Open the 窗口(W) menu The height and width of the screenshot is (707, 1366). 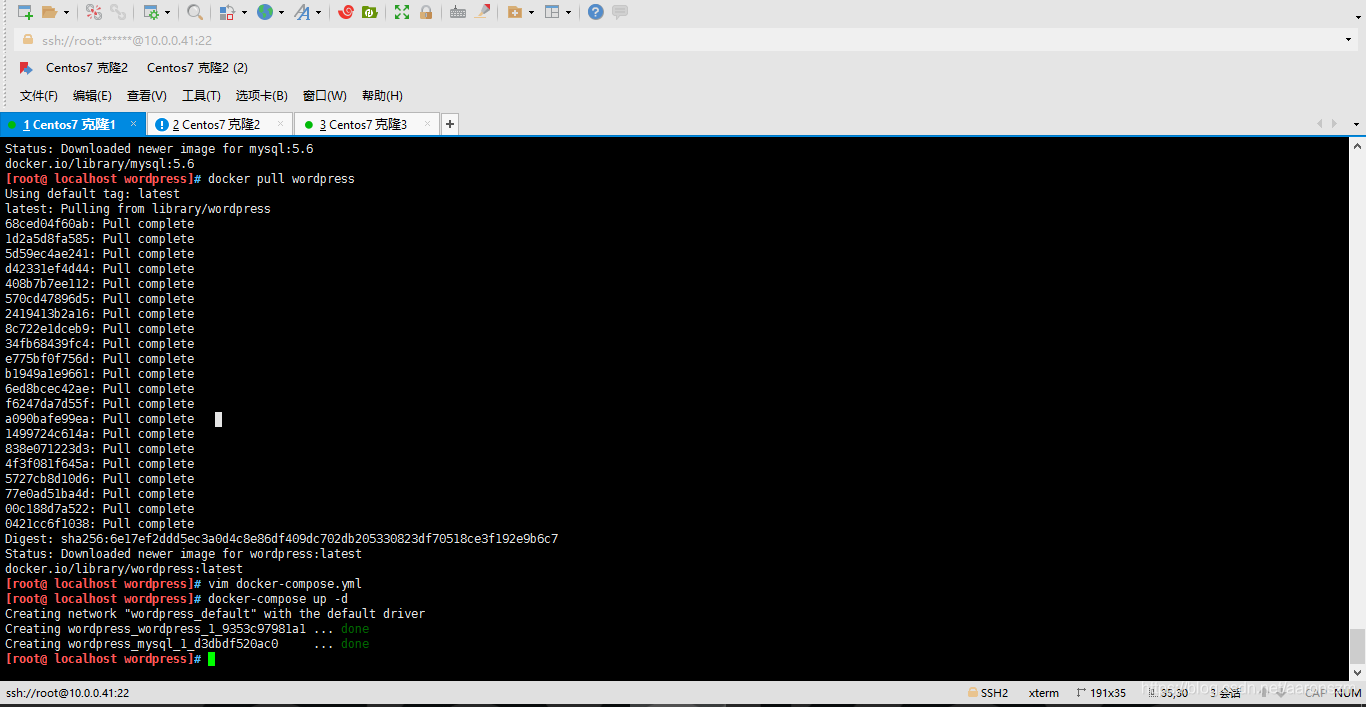click(x=325, y=96)
